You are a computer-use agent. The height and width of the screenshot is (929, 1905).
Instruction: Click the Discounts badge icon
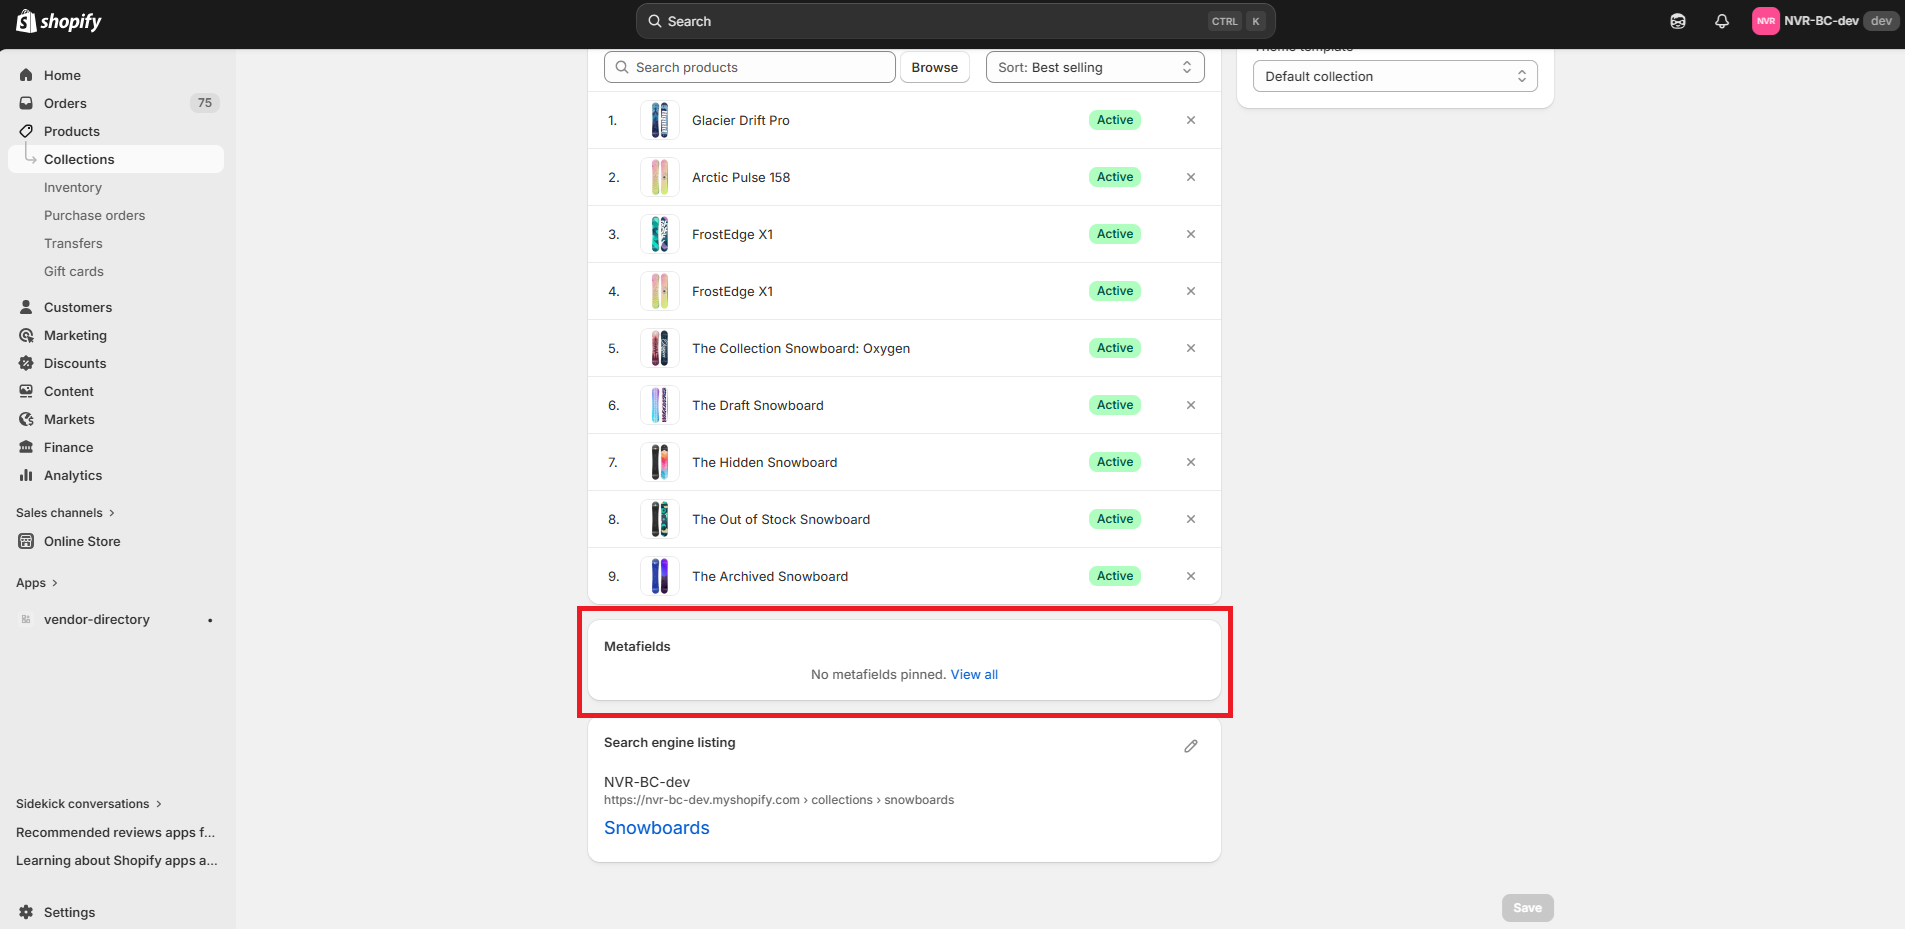point(26,363)
